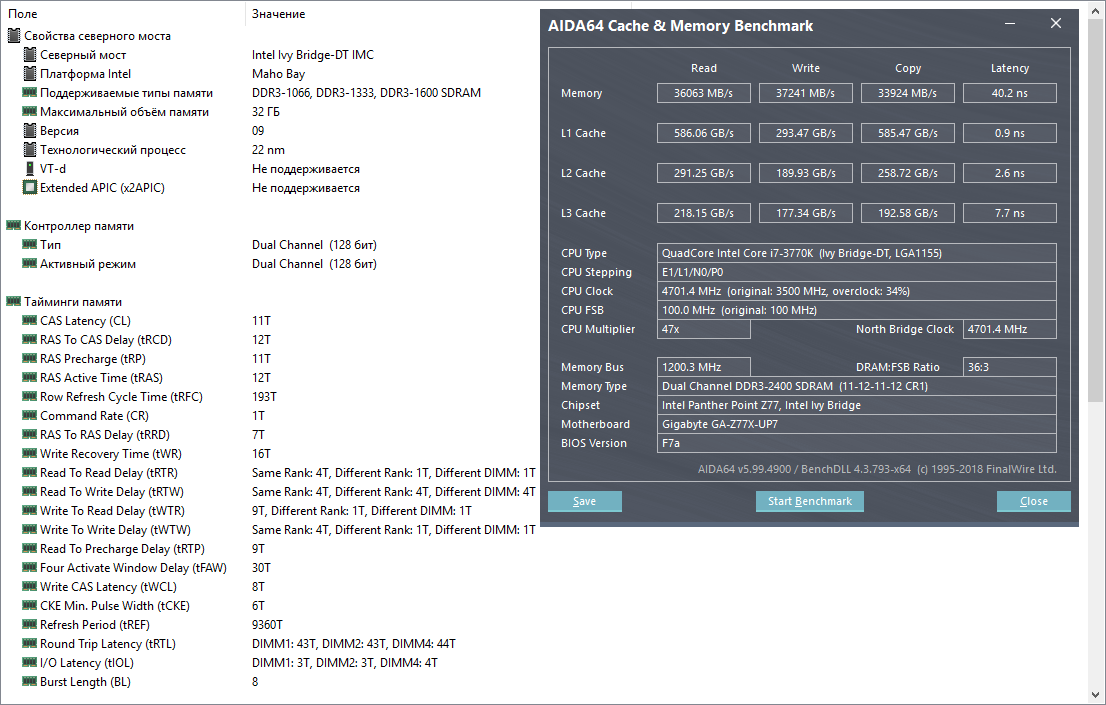Start the benchmark with Start Benchmark
This screenshot has width=1106, height=705.
[810, 501]
